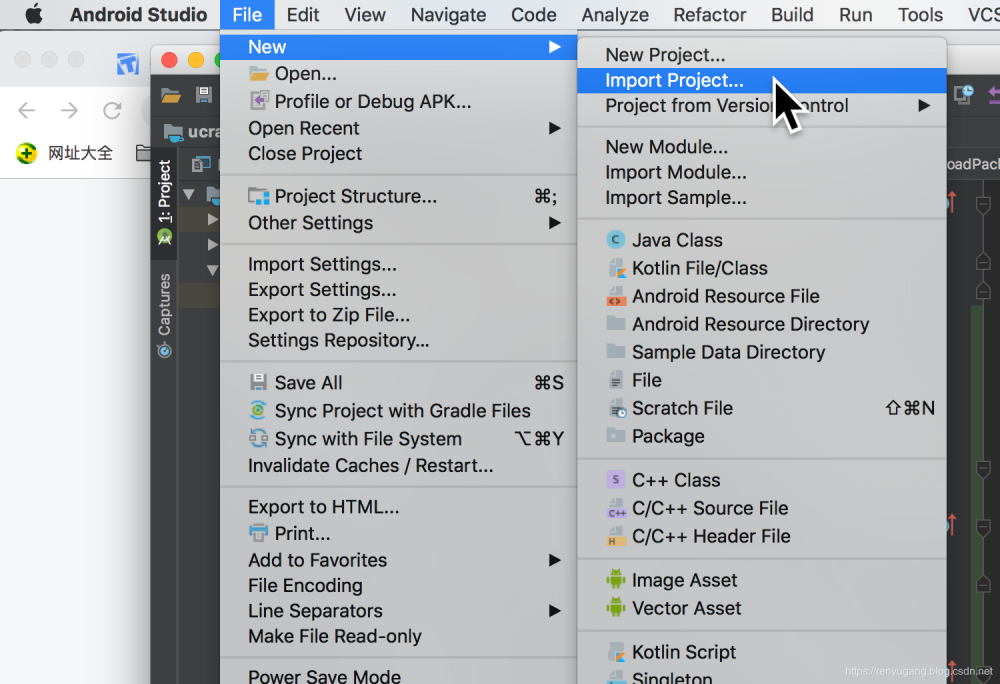Click the Vector Asset android icon
This screenshot has width=1000, height=684.
click(x=616, y=608)
